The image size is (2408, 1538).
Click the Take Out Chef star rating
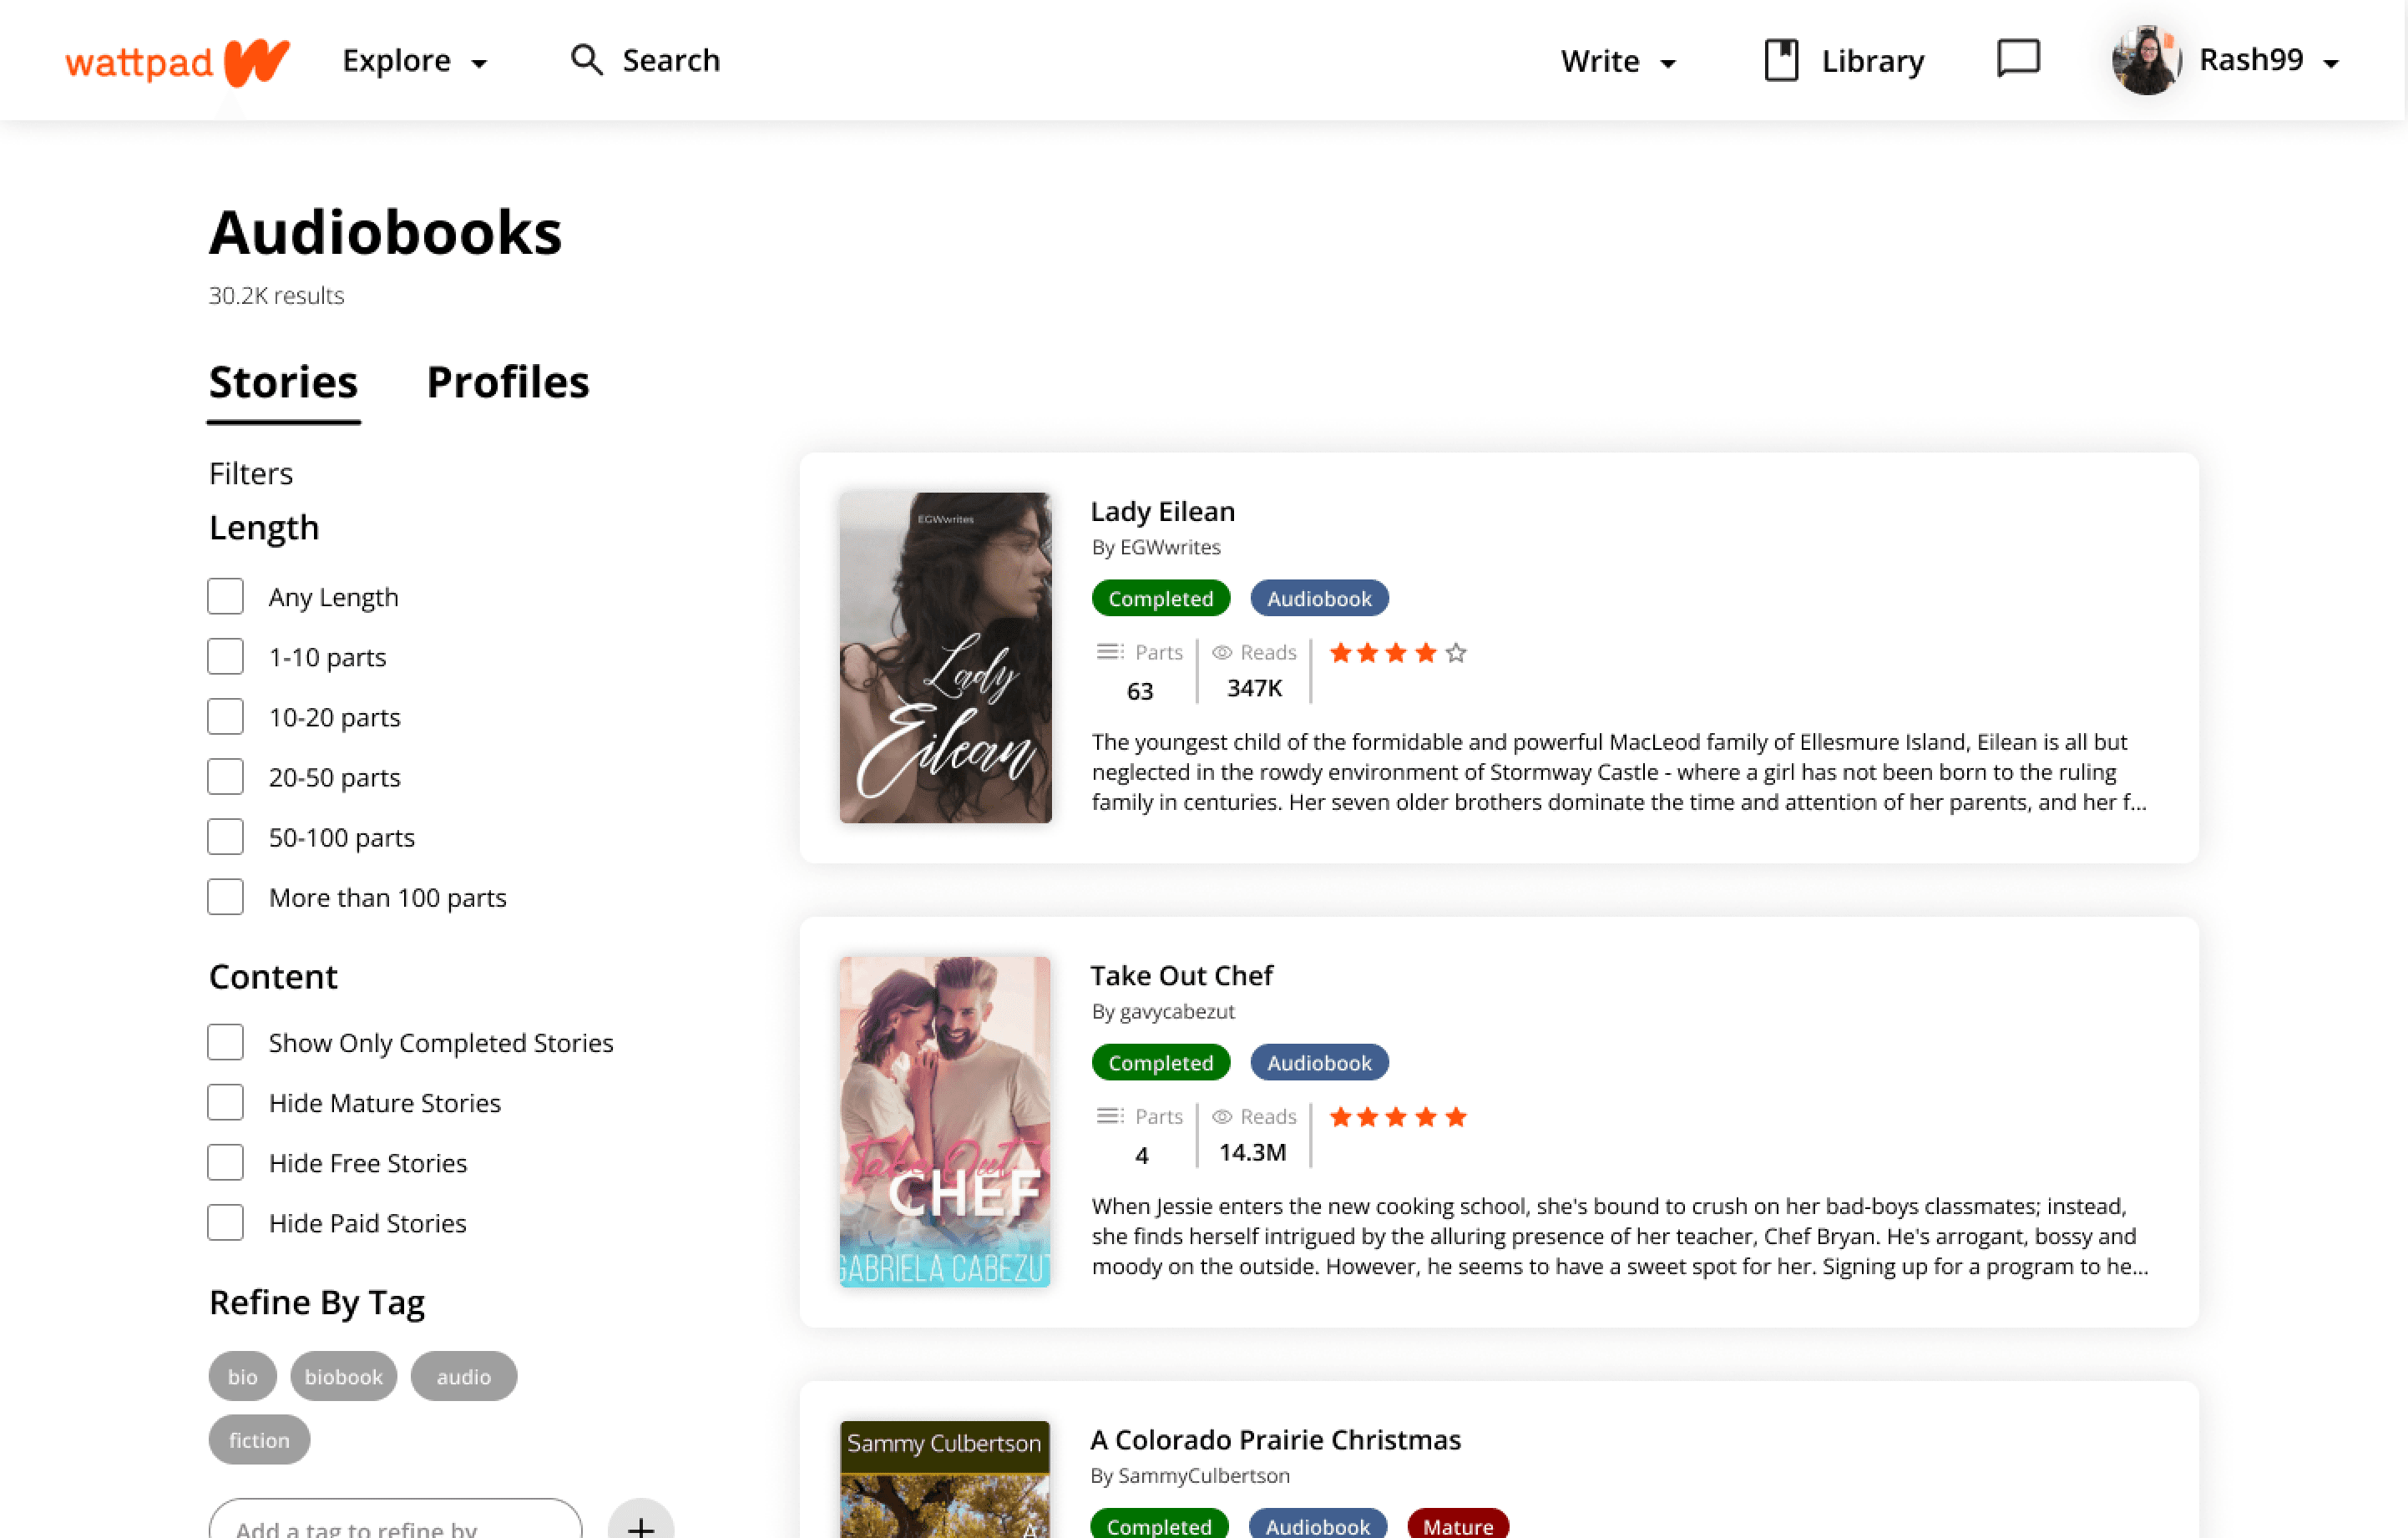tap(1397, 1117)
